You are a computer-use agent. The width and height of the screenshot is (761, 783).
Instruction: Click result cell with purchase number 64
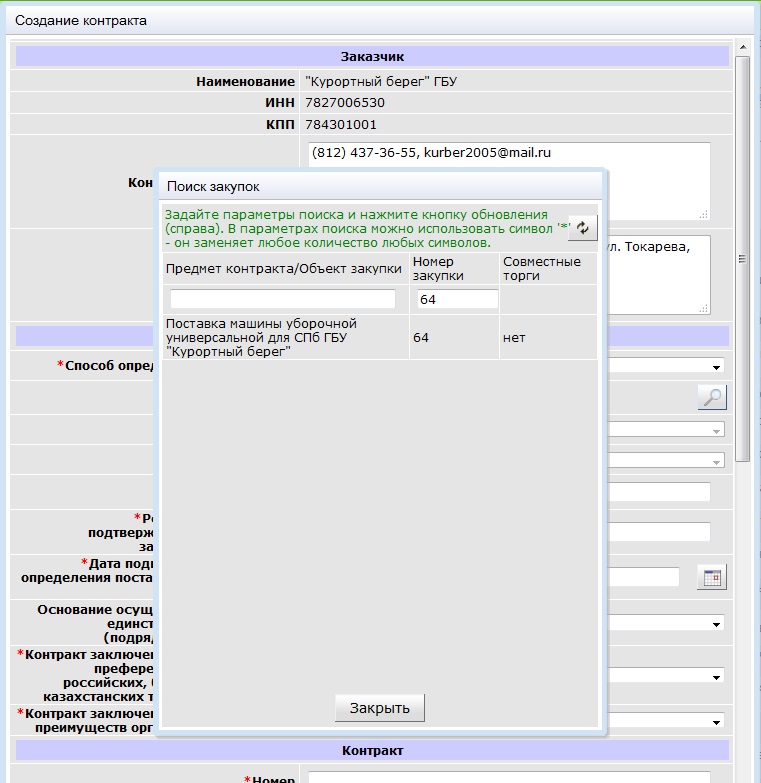coord(420,338)
